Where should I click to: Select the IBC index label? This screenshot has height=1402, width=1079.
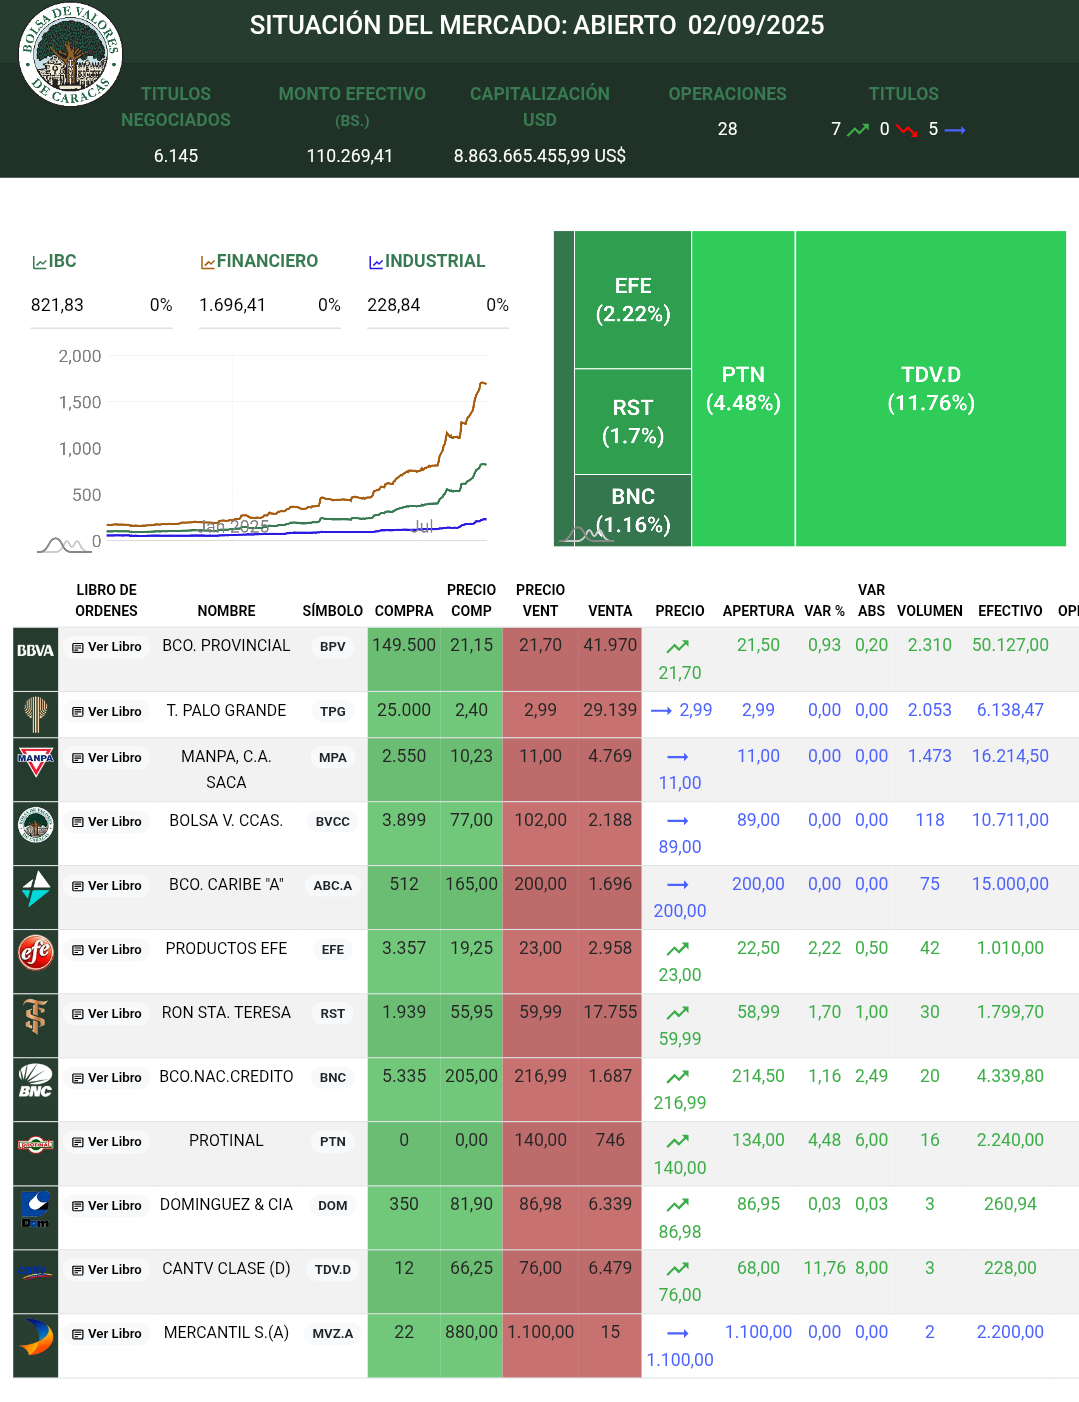pyautogui.click(x=63, y=261)
